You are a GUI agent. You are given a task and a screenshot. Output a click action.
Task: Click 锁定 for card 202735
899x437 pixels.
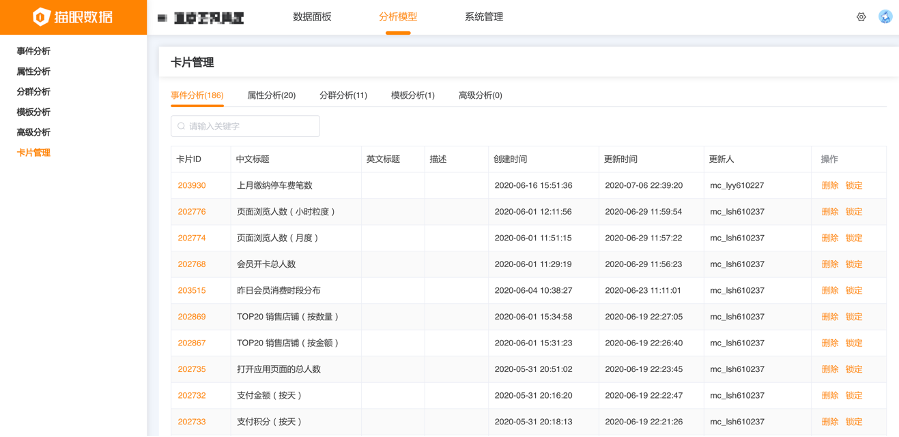point(854,369)
